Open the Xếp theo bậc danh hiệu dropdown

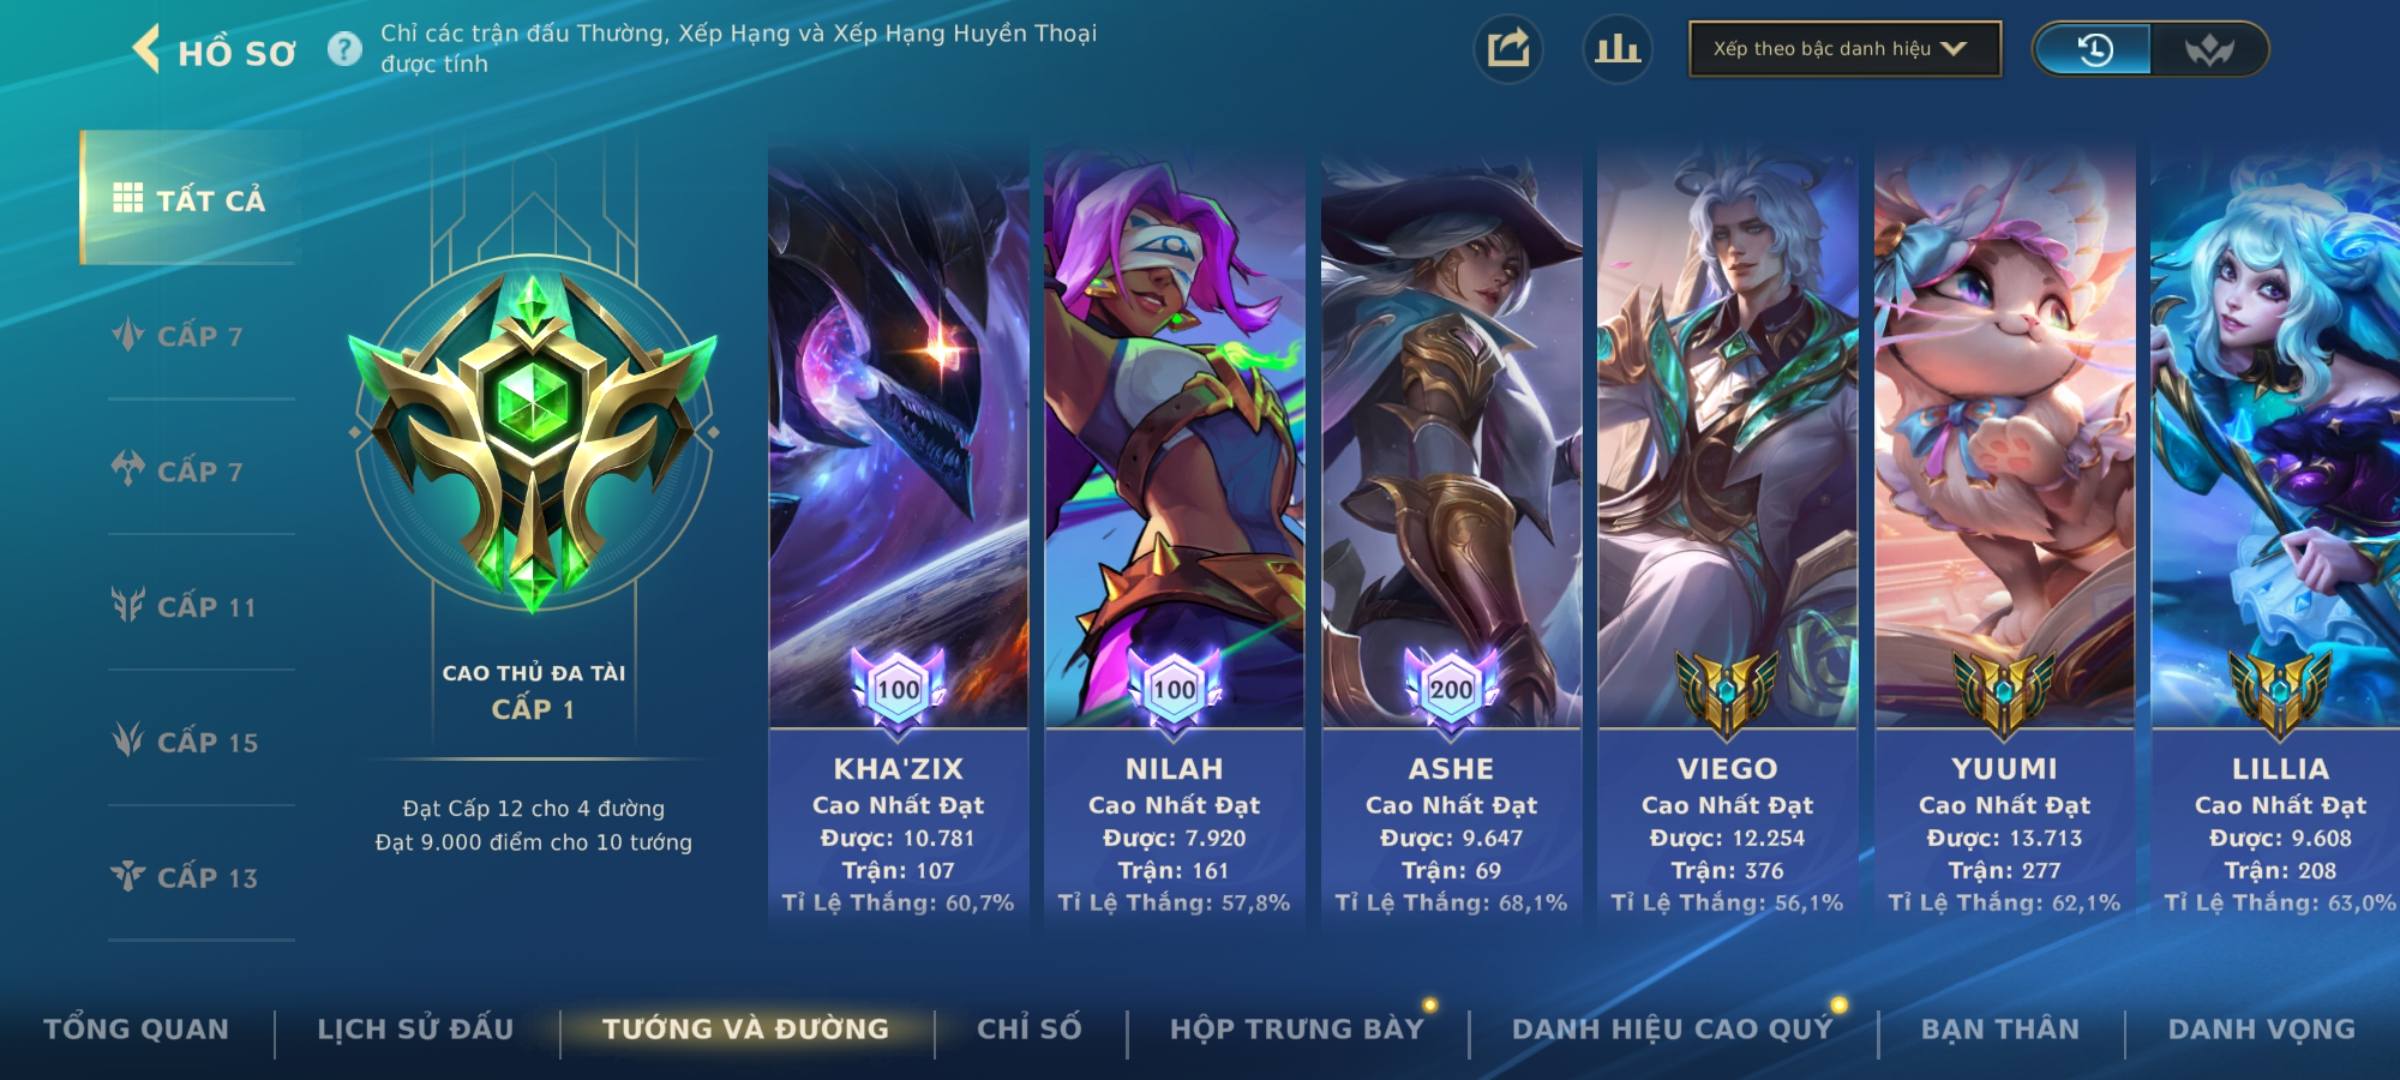click(x=1845, y=49)
